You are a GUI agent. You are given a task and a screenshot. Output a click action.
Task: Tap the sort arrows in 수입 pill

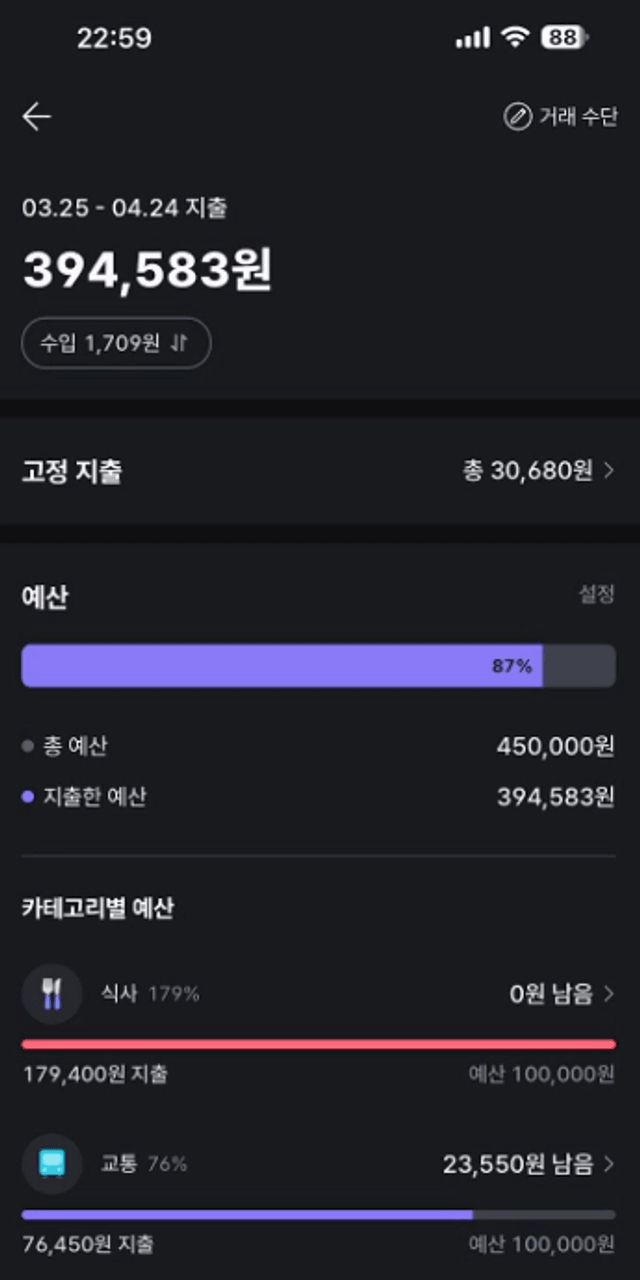[x=179, y=343]
